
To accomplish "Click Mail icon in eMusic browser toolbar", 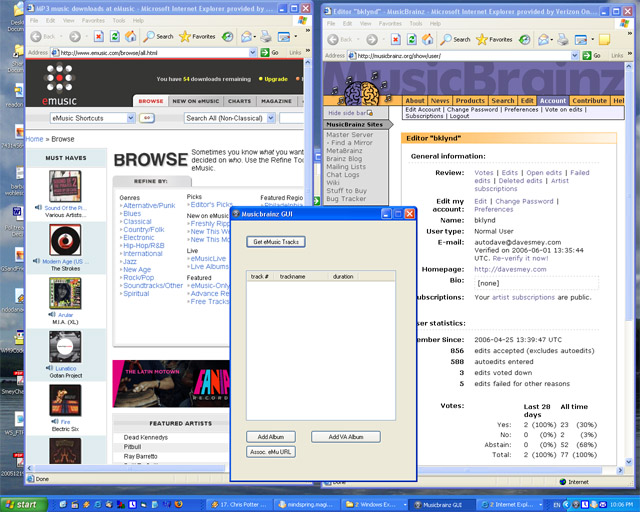I will coord(246,37).
